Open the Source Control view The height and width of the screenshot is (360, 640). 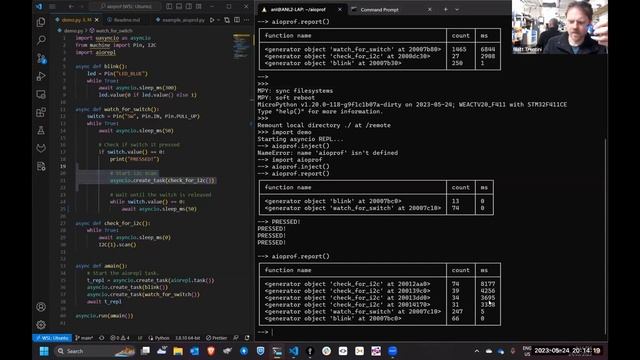pyautogui.click(x=41, y=58)
